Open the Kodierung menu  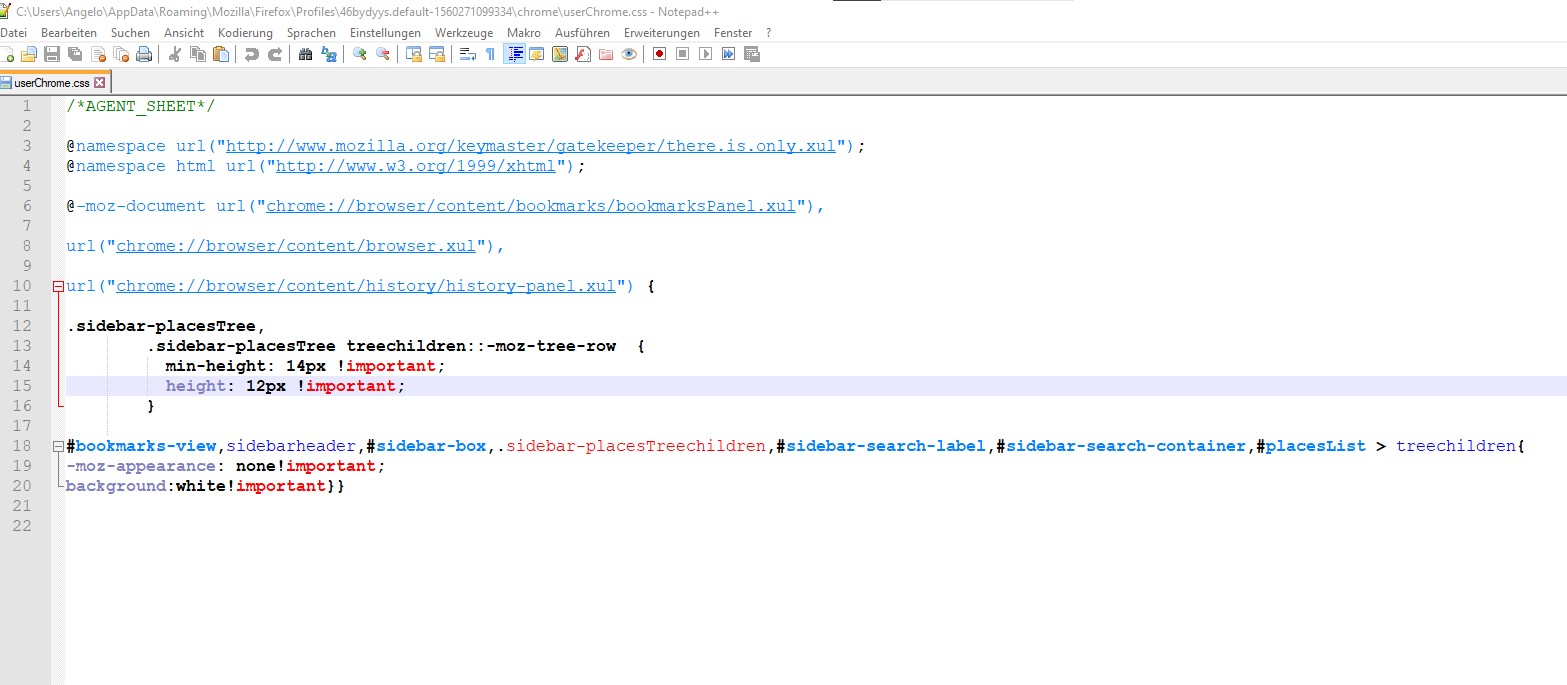245,33
